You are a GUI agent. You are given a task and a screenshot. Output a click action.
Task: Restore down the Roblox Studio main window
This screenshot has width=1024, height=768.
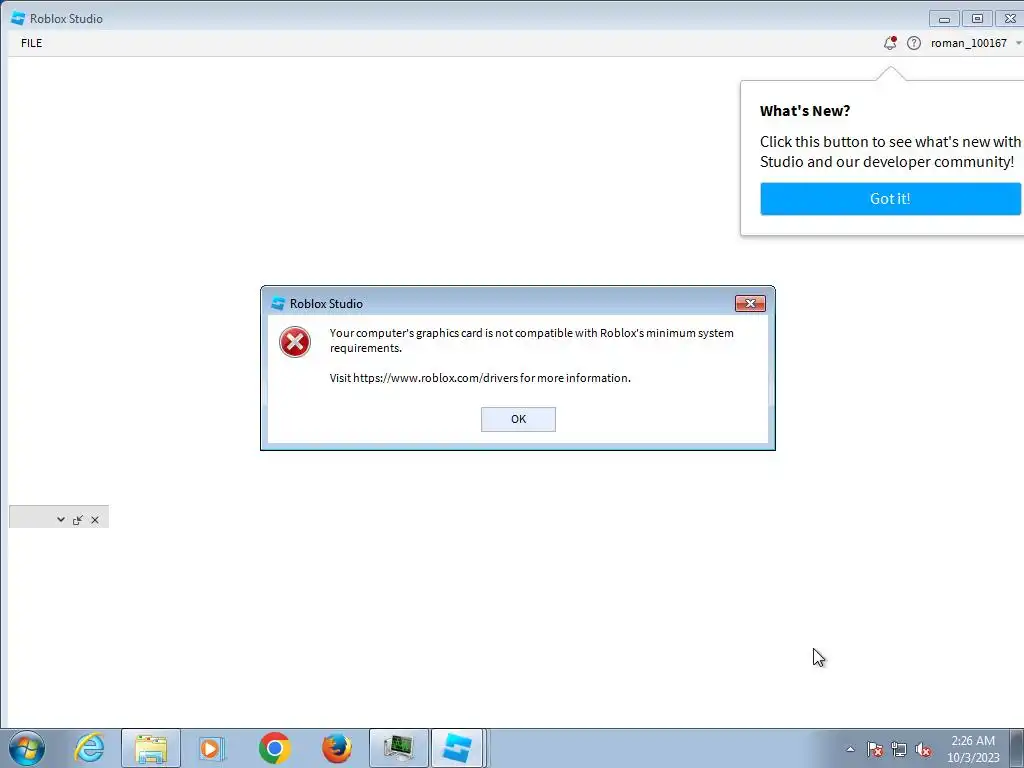pos(977,19)
